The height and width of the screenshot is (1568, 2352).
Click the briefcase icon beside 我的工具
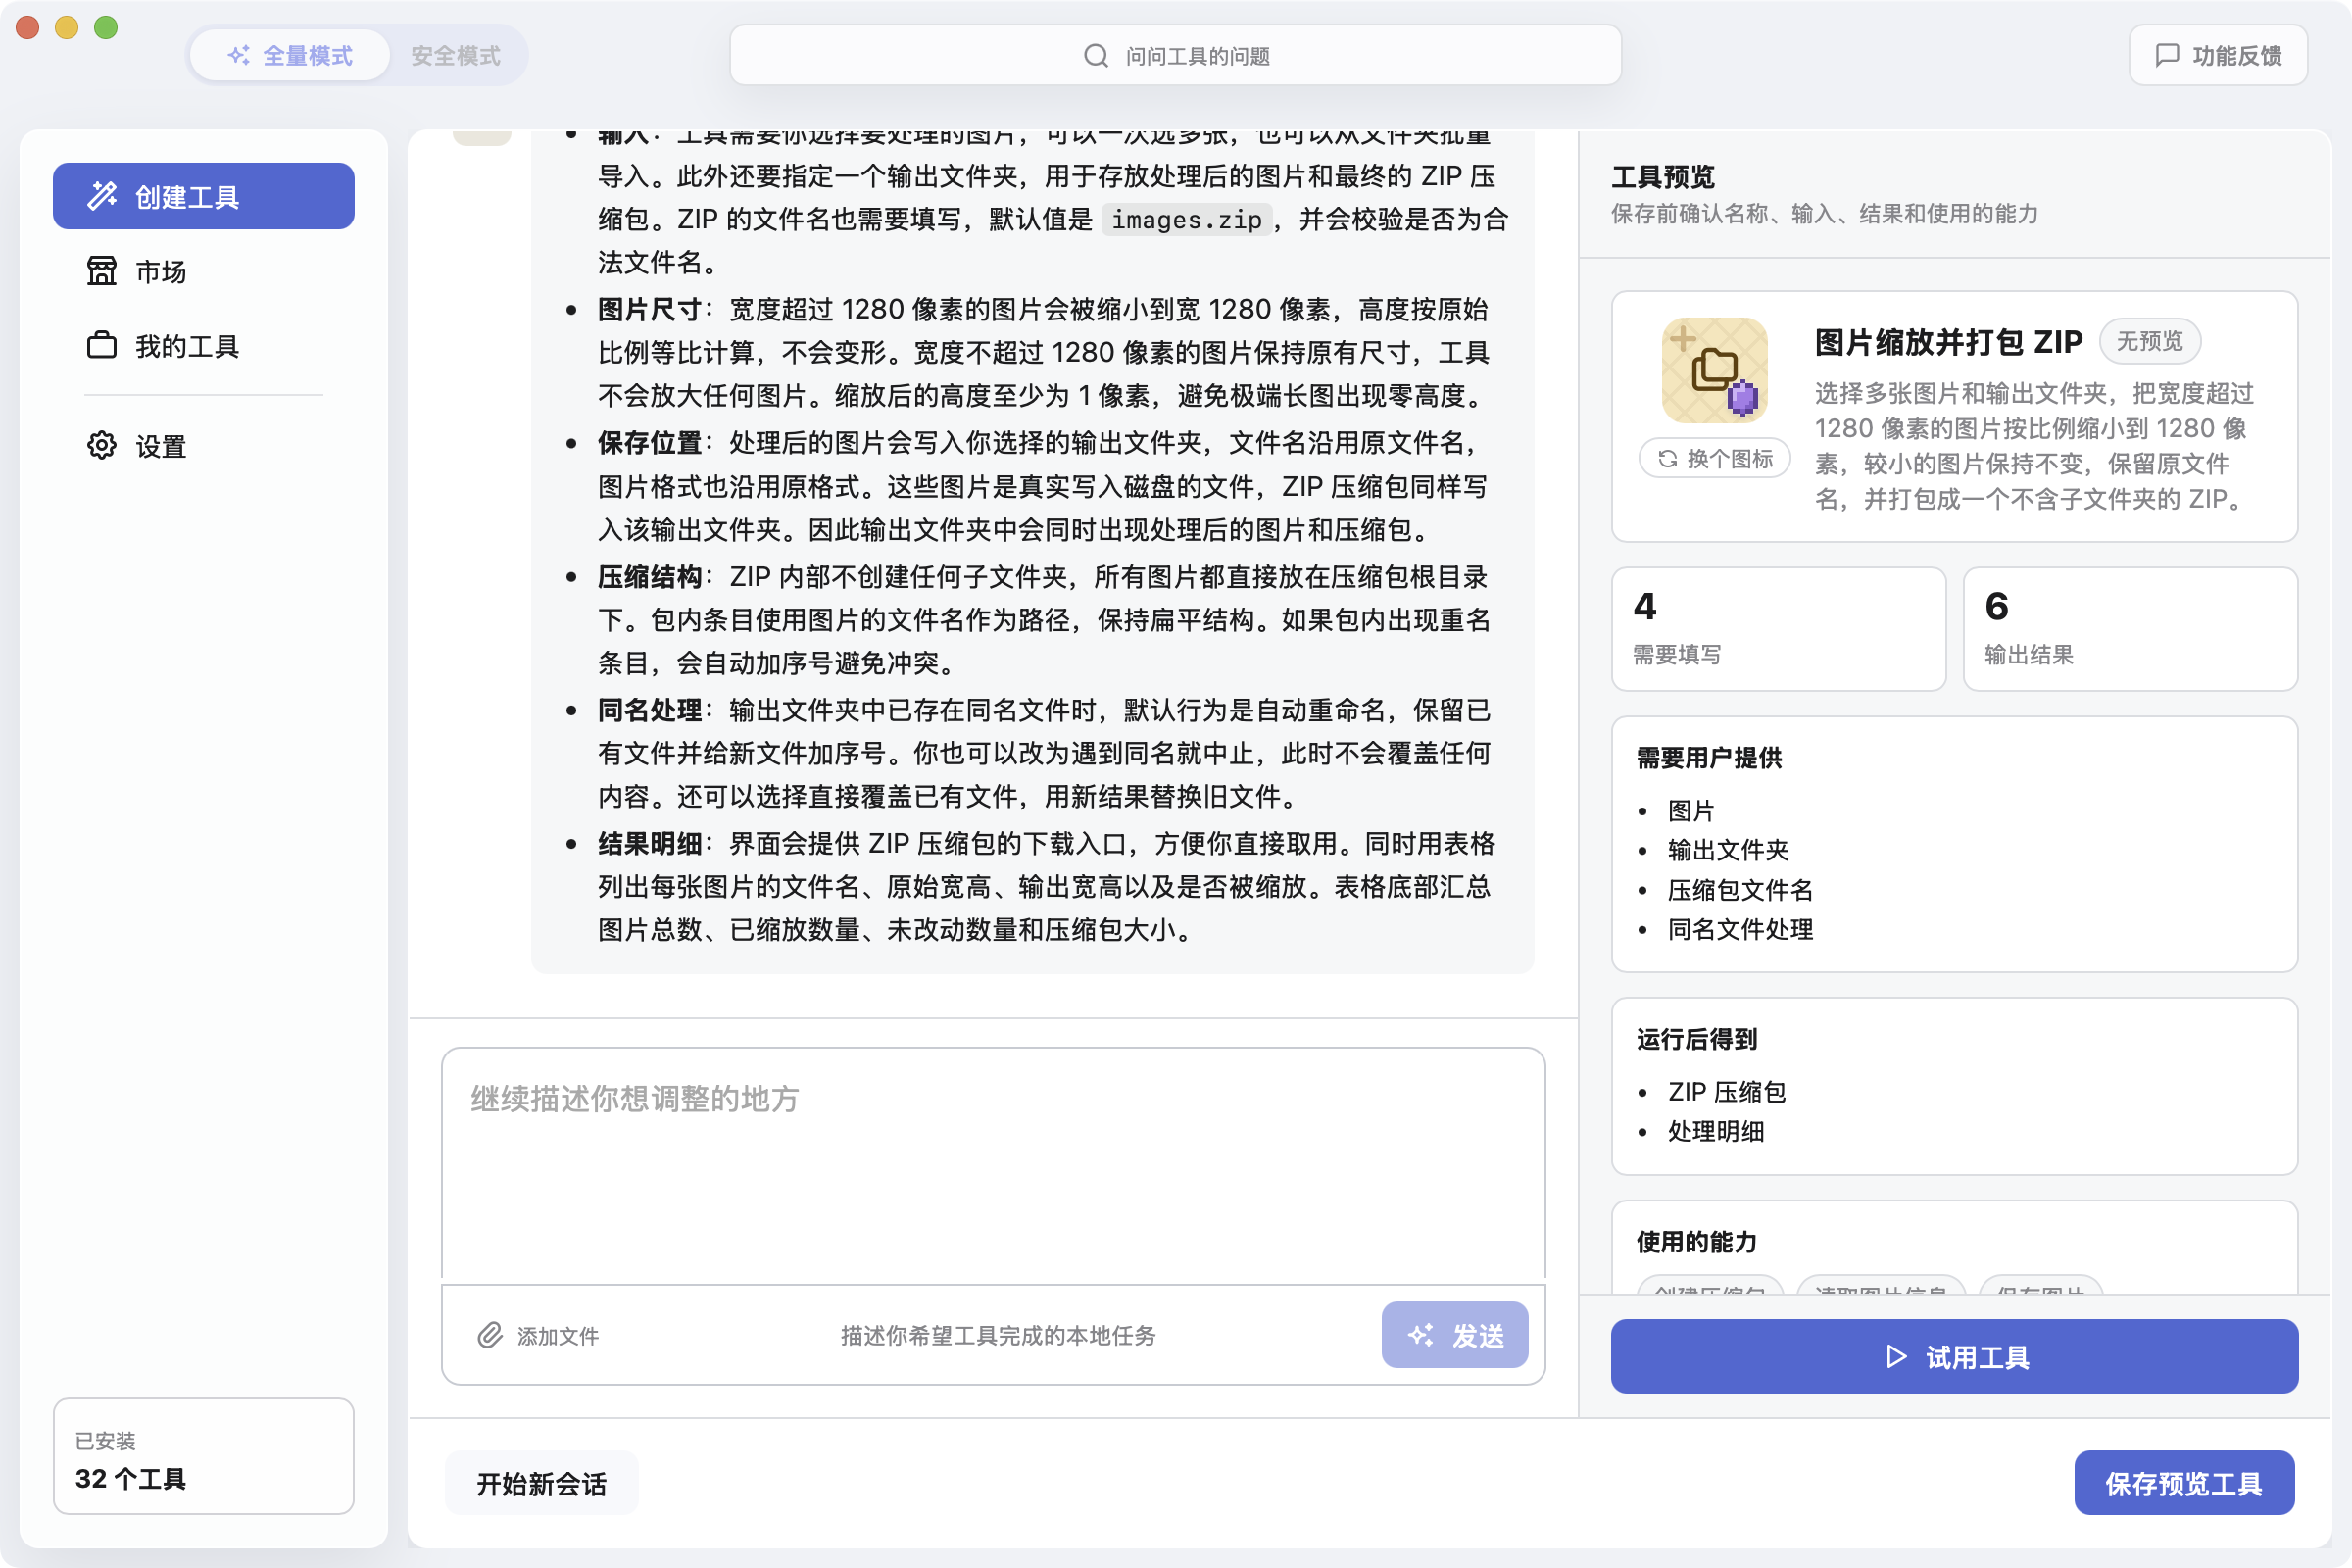click(x=102, y=346)
